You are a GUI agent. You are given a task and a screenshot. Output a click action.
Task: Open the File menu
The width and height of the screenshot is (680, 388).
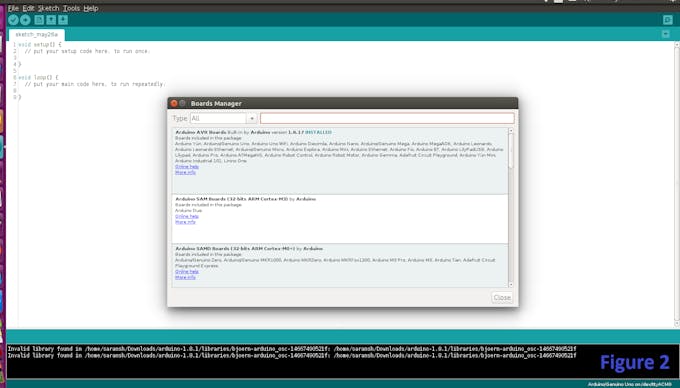tap(13, 8)
